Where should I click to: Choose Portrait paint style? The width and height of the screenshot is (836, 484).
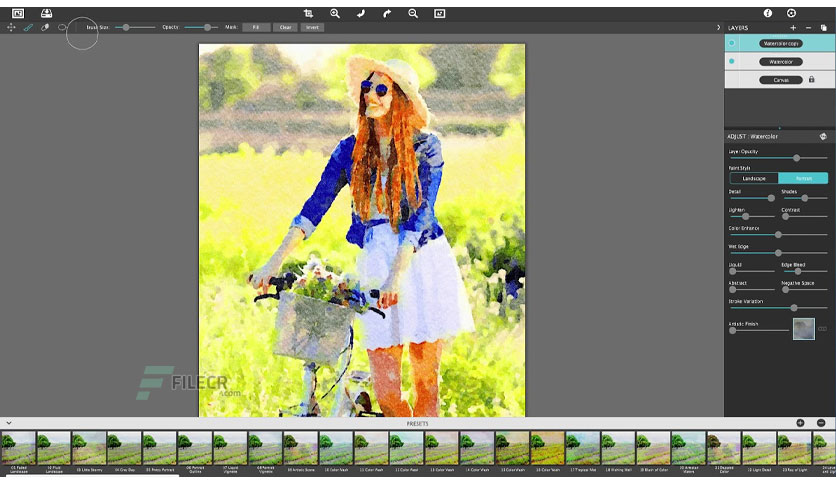tap(803, 179)
